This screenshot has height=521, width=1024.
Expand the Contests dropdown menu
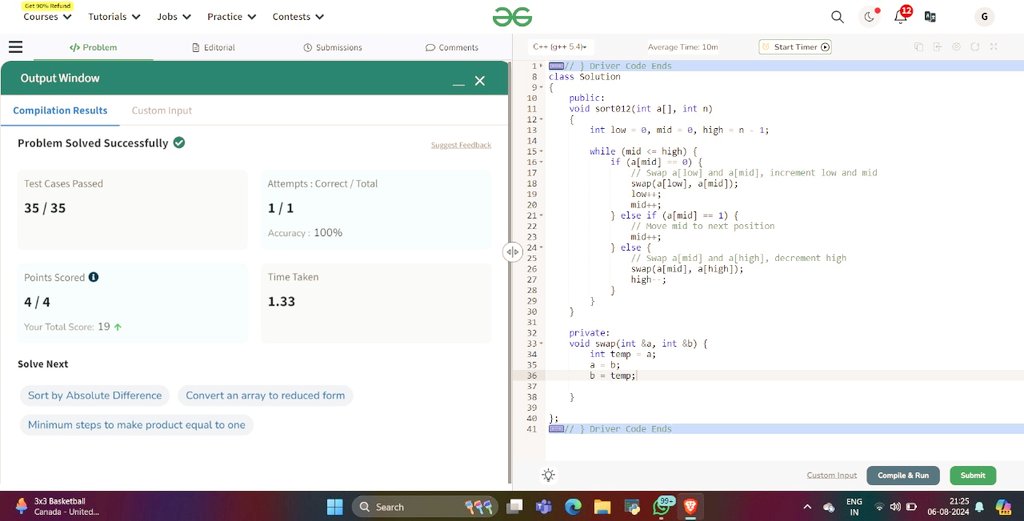click(298, 17)
